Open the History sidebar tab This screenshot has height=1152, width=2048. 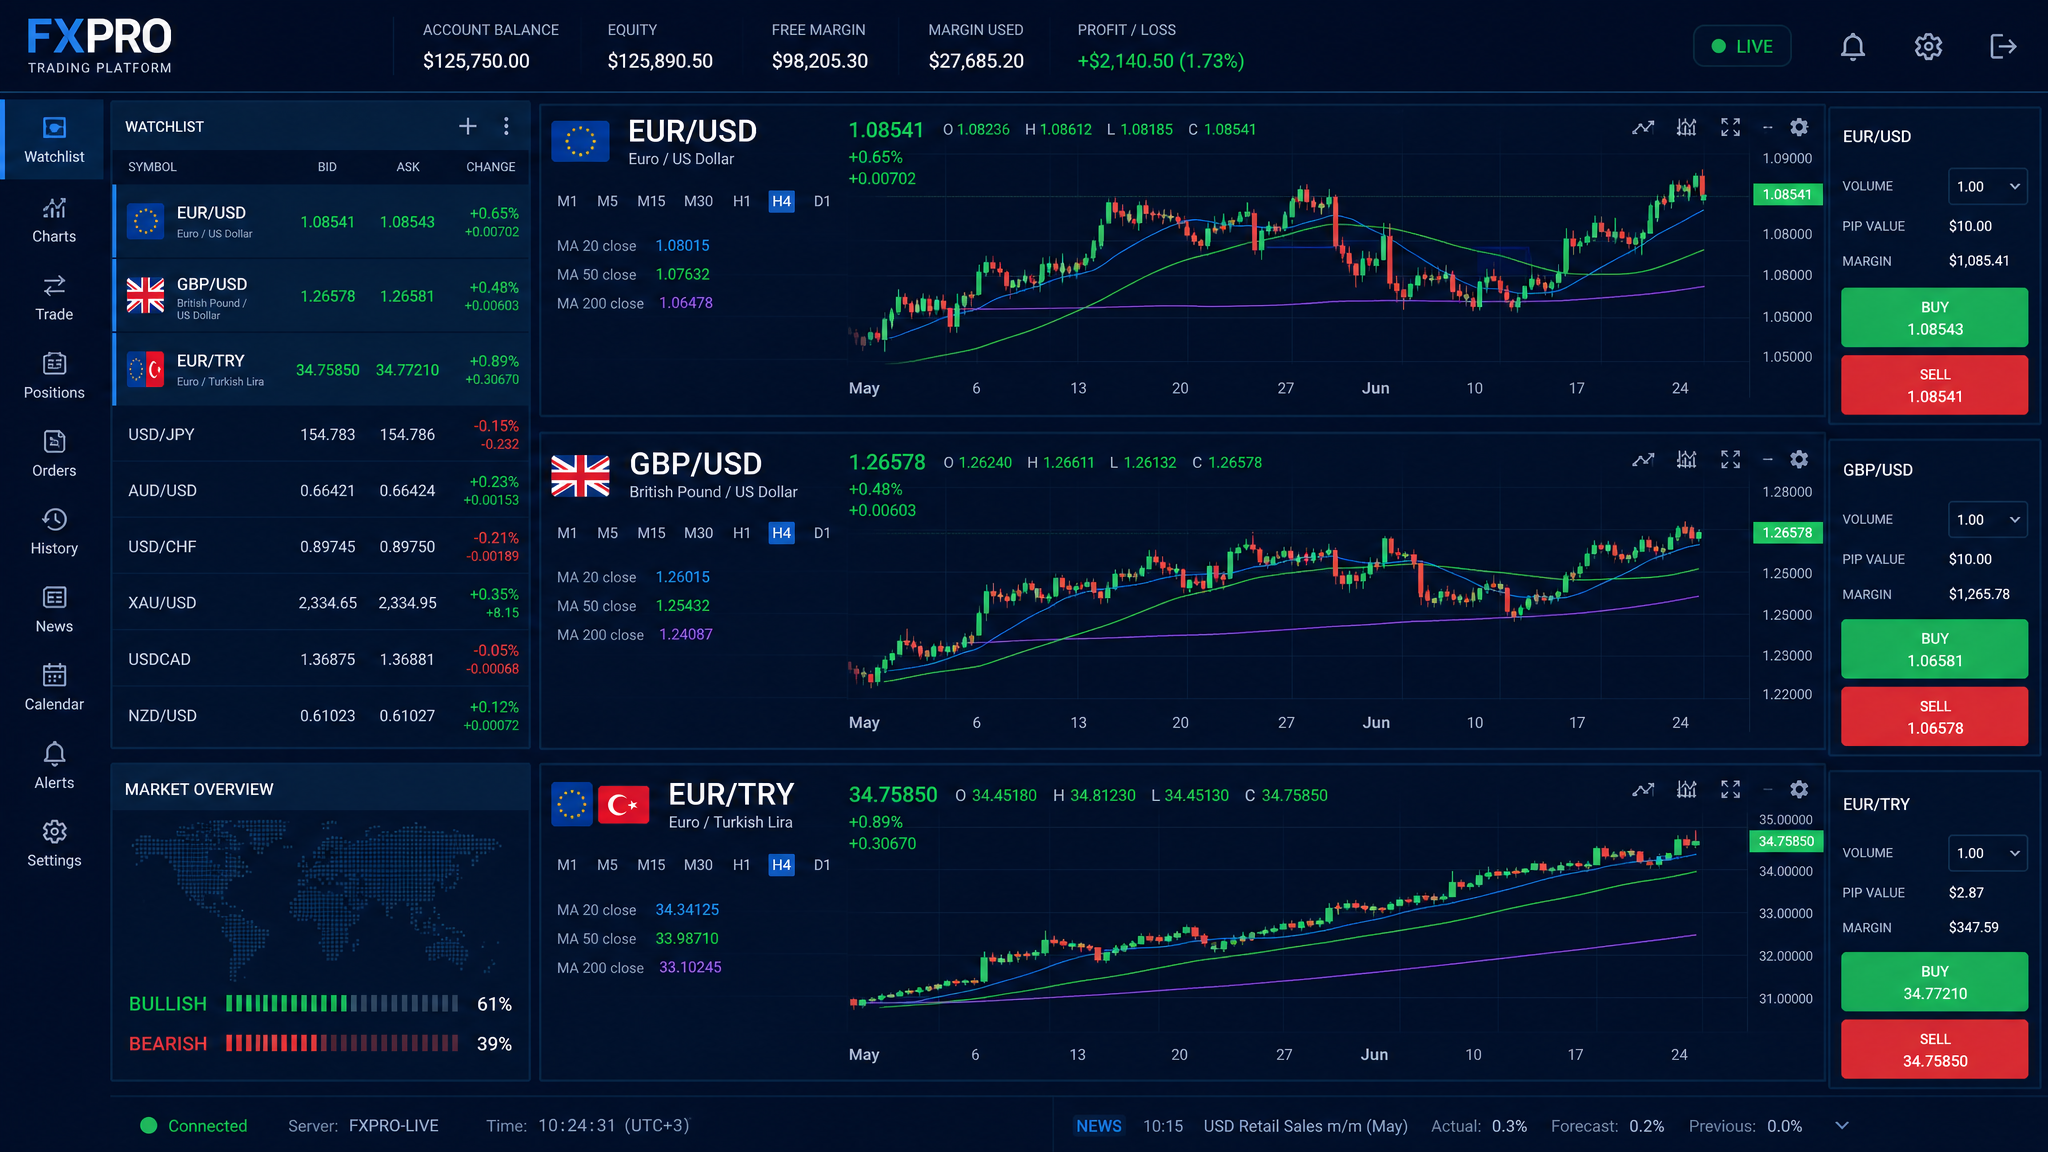click(54, 531)
